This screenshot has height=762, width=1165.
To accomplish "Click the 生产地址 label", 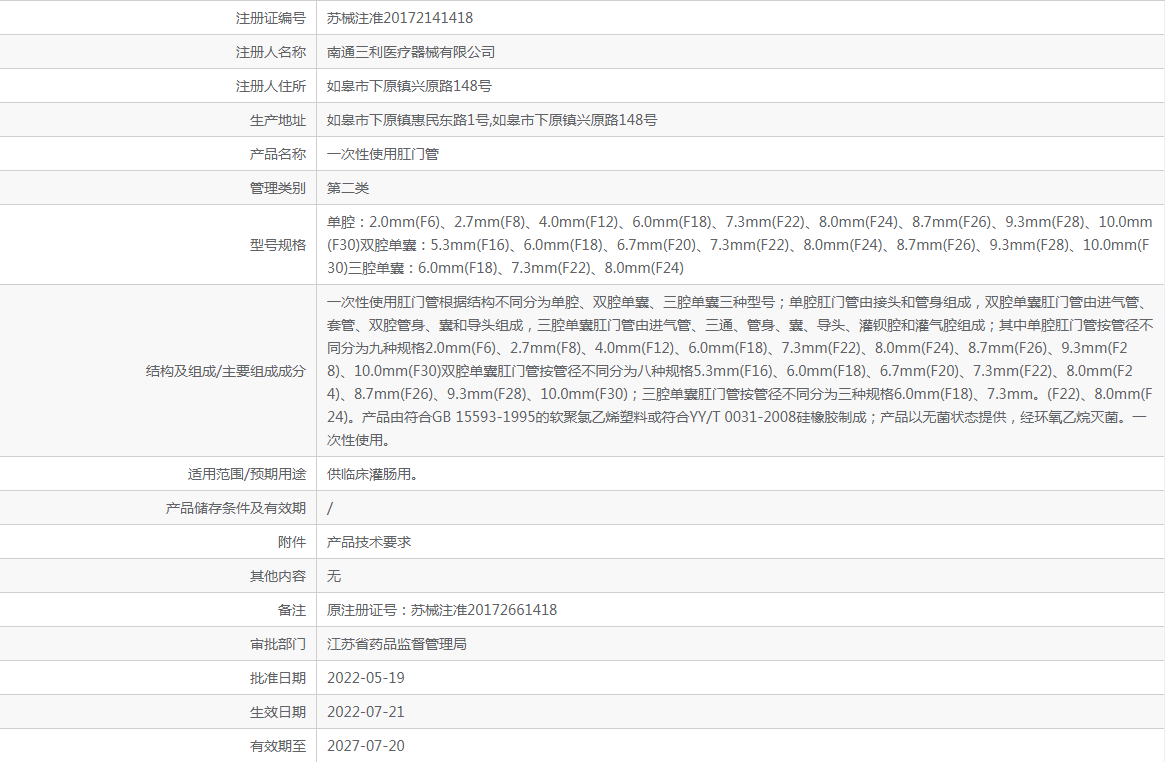I will [278, 120].
